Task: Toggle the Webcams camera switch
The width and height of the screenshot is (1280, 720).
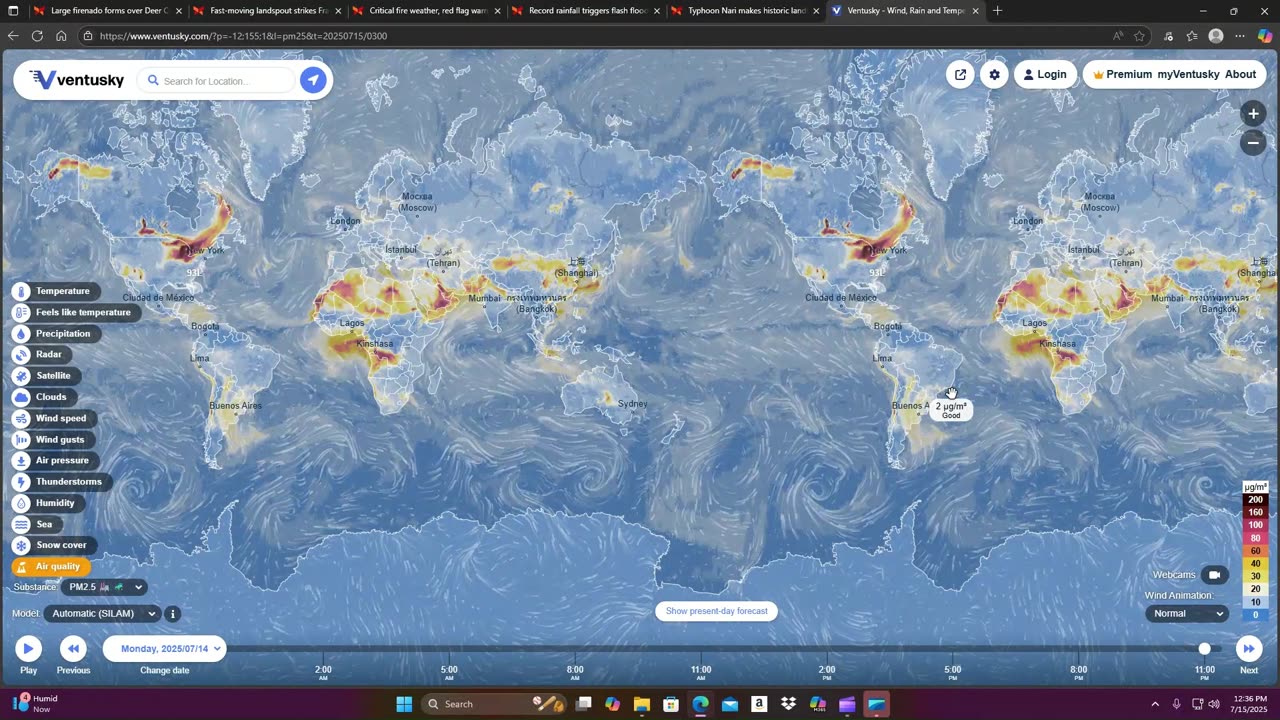Action: (1214, 575)
